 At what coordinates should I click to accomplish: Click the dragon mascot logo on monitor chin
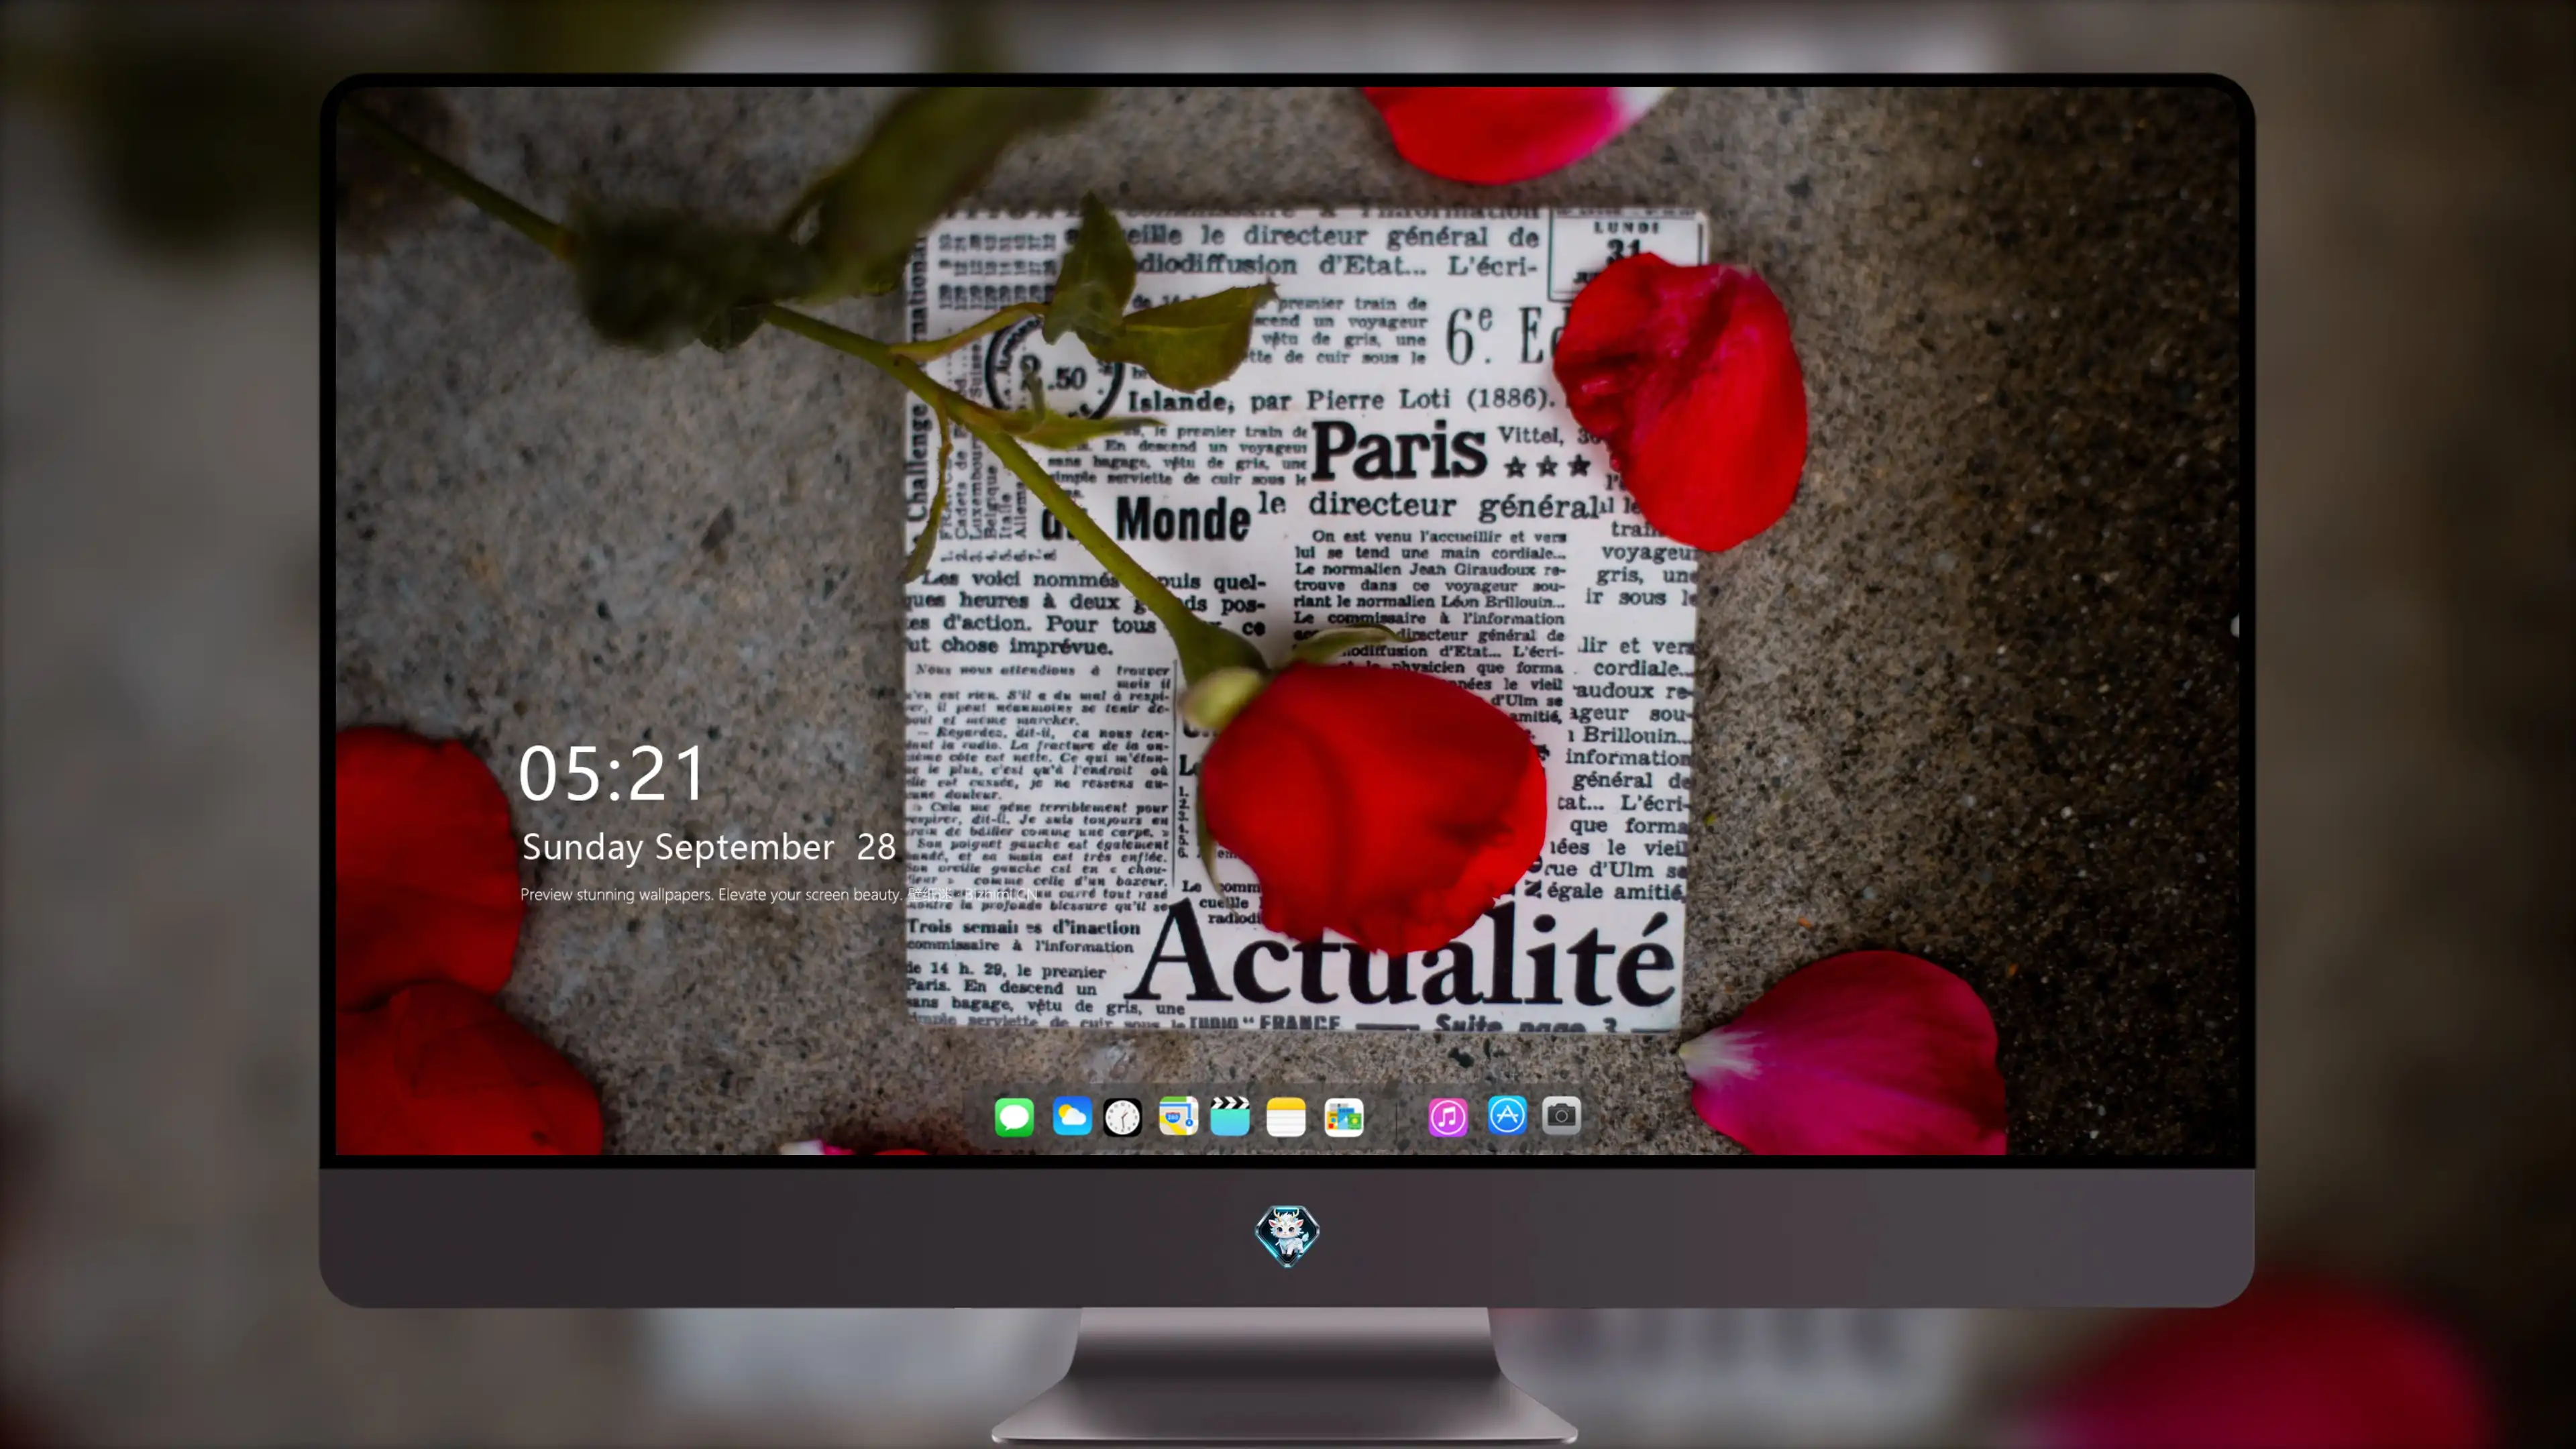click(x=1287, y=1236)
